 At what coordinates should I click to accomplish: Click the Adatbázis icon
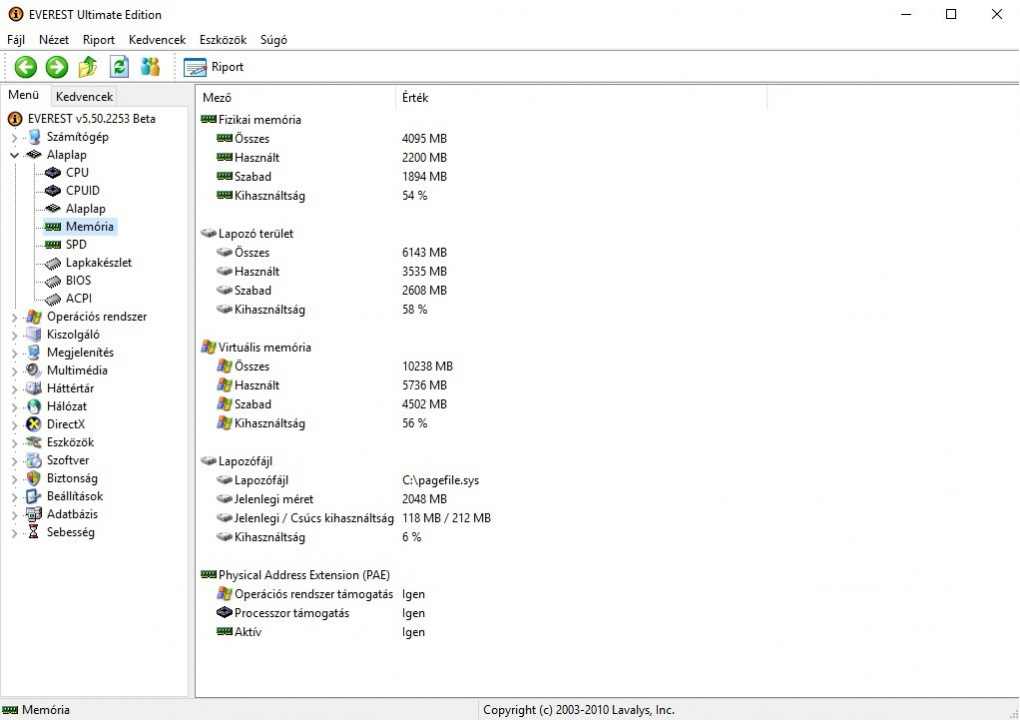tap(34, 514)
